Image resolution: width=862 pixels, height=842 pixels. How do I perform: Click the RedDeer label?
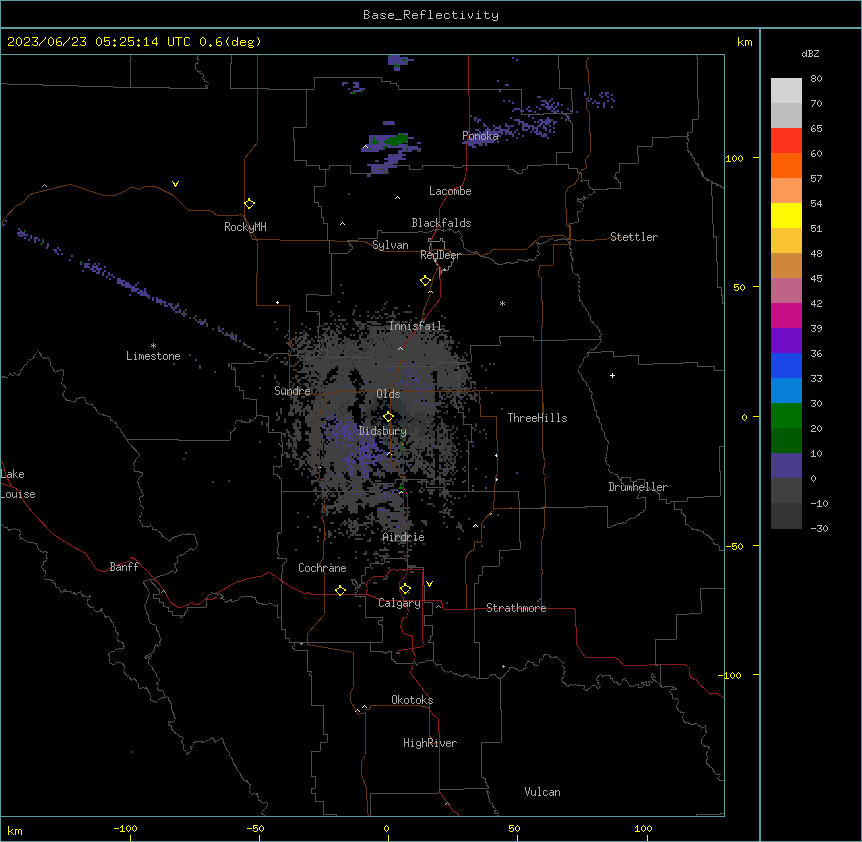(x=440, y=255)
